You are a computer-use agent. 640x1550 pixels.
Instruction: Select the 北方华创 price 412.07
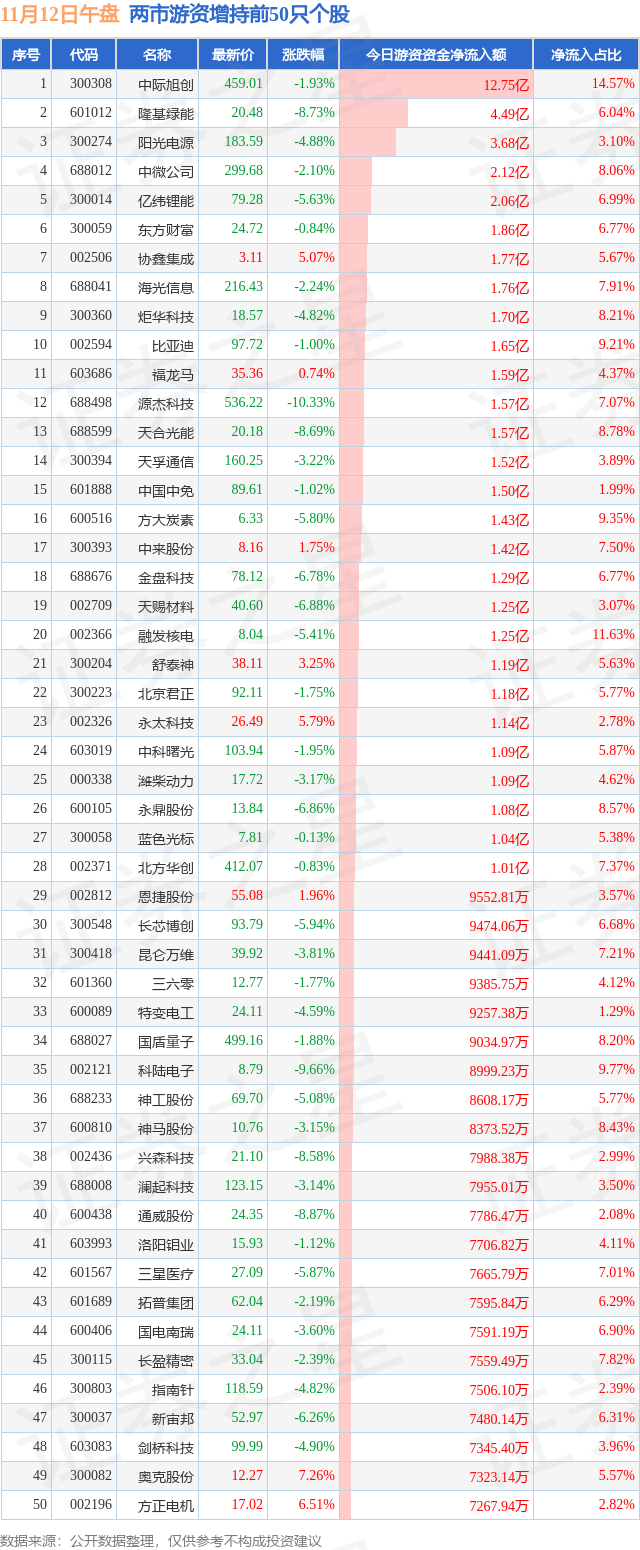pos(244,867)
